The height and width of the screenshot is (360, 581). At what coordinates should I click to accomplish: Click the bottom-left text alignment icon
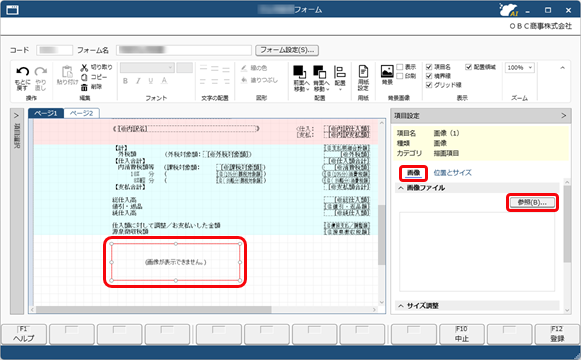203,81
